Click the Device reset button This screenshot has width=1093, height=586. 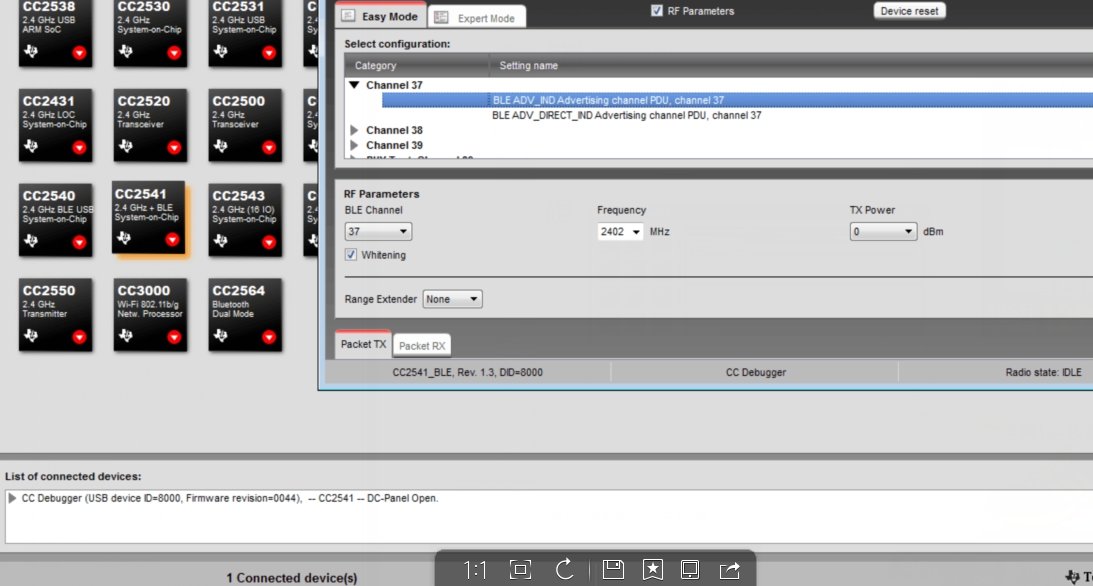tap(909, 11)
